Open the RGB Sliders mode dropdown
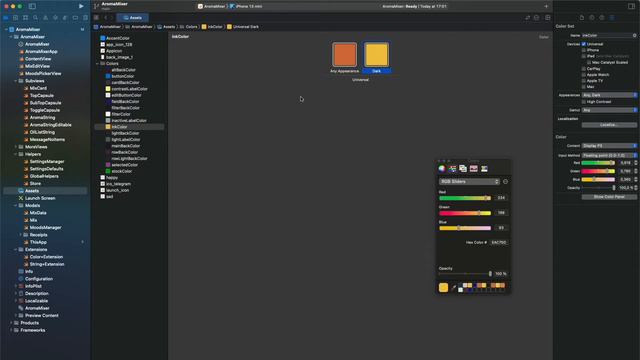640x360 pixels. (469, 182)
